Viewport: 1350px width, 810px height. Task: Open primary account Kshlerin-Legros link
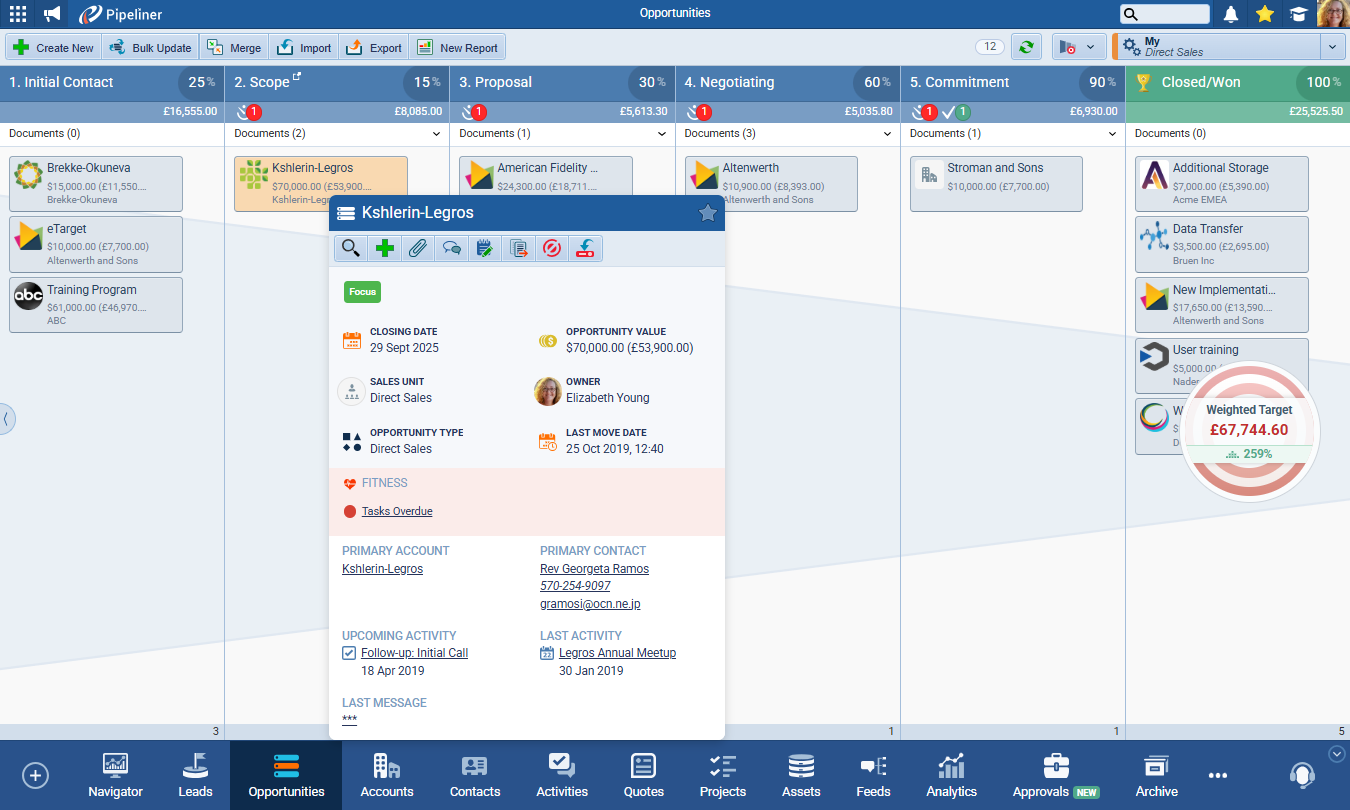382,569
